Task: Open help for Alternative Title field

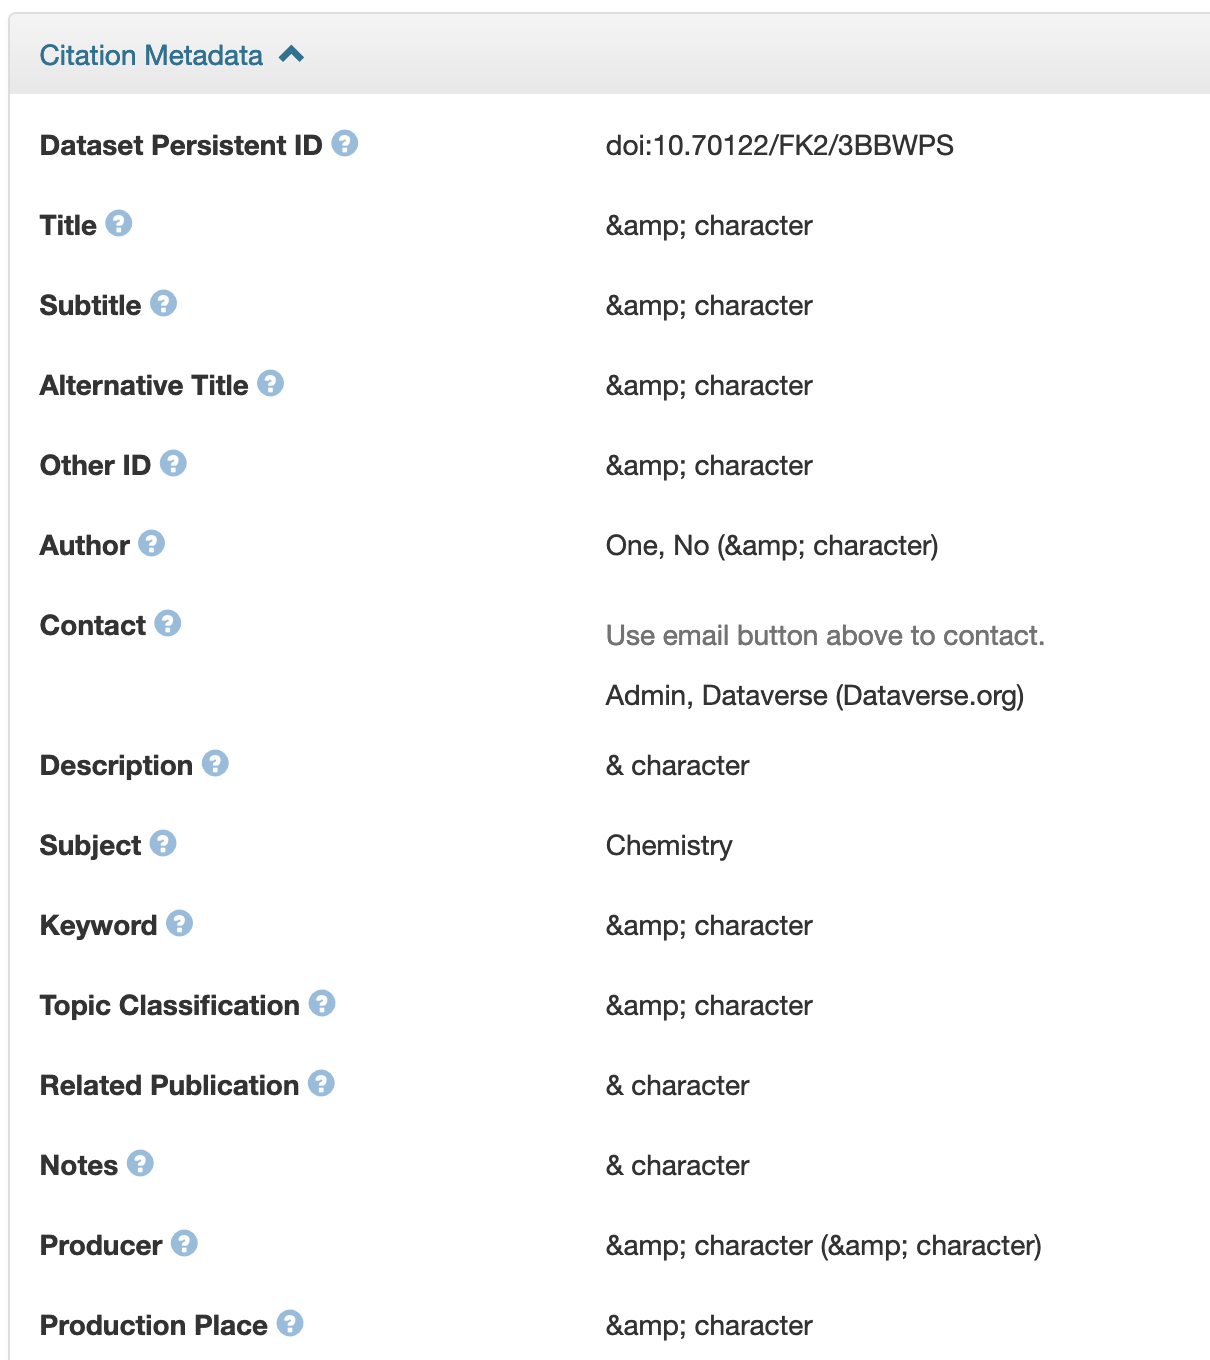Action: (270, 383)
